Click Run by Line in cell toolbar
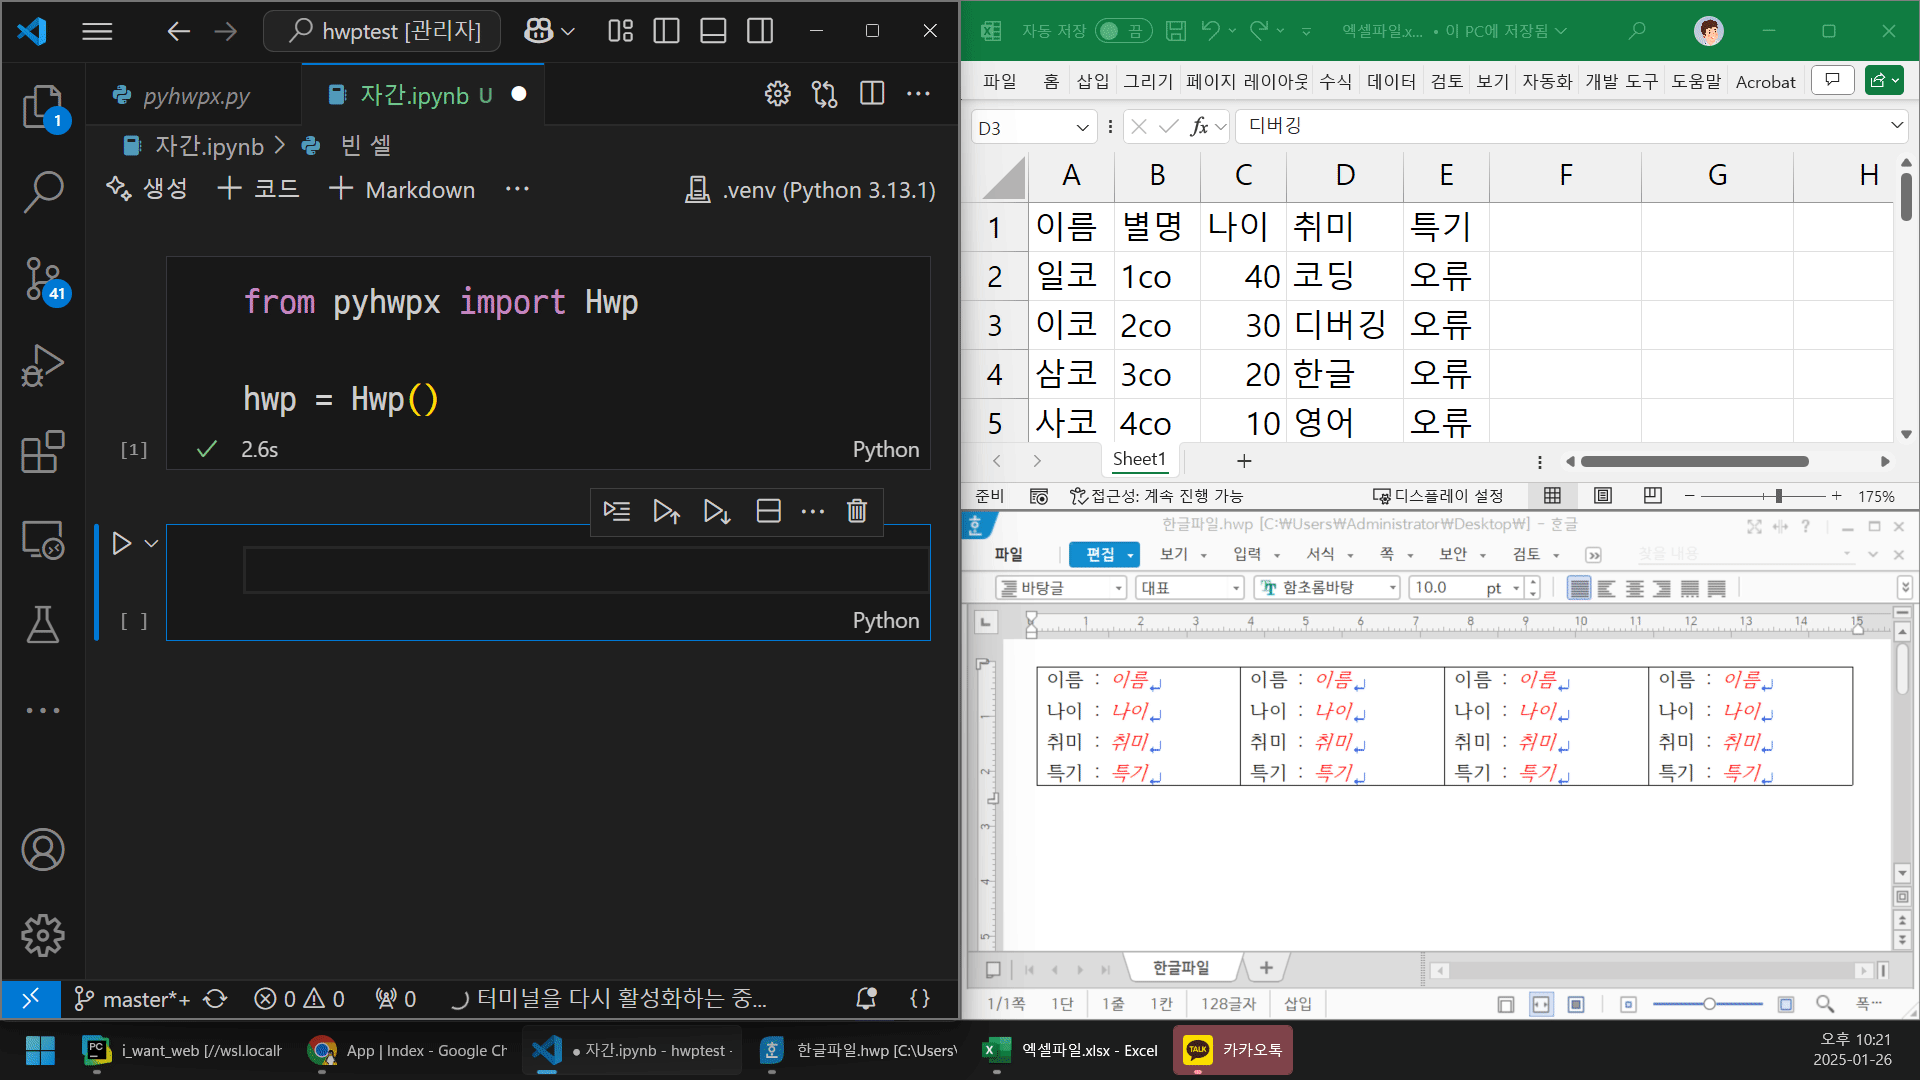This screenshot has width=1920, height=1080. point(617,511)
